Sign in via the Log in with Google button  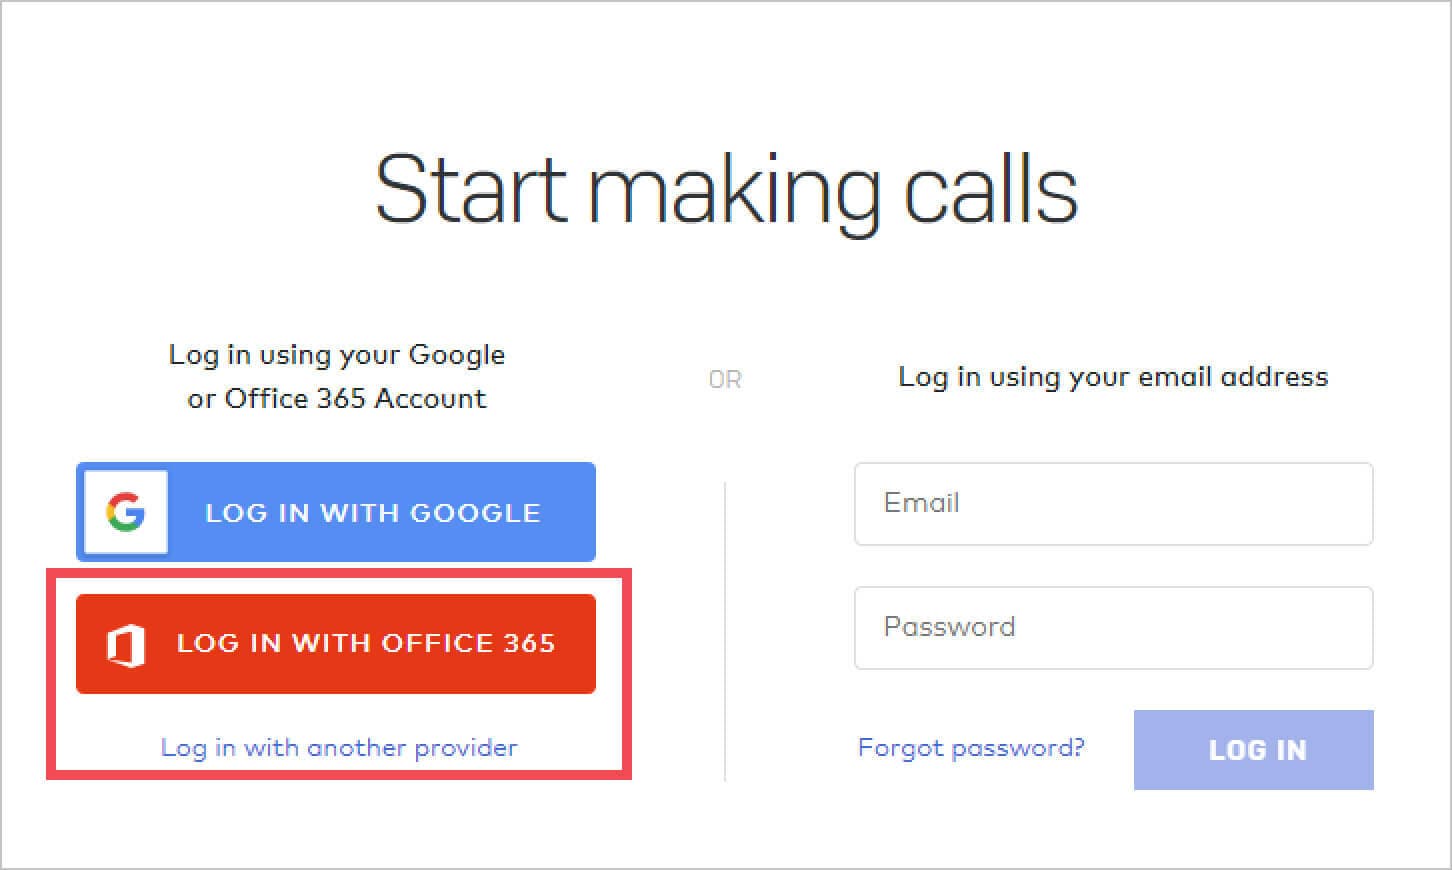[x=336, y=512]
